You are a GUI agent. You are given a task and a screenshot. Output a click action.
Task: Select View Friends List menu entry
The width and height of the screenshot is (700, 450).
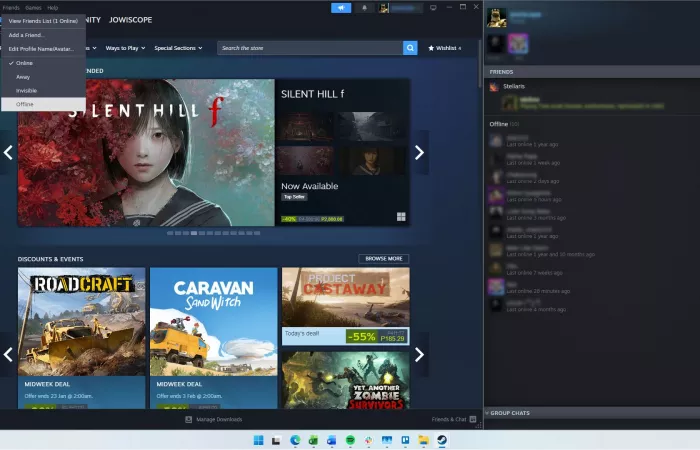(43, 21)
